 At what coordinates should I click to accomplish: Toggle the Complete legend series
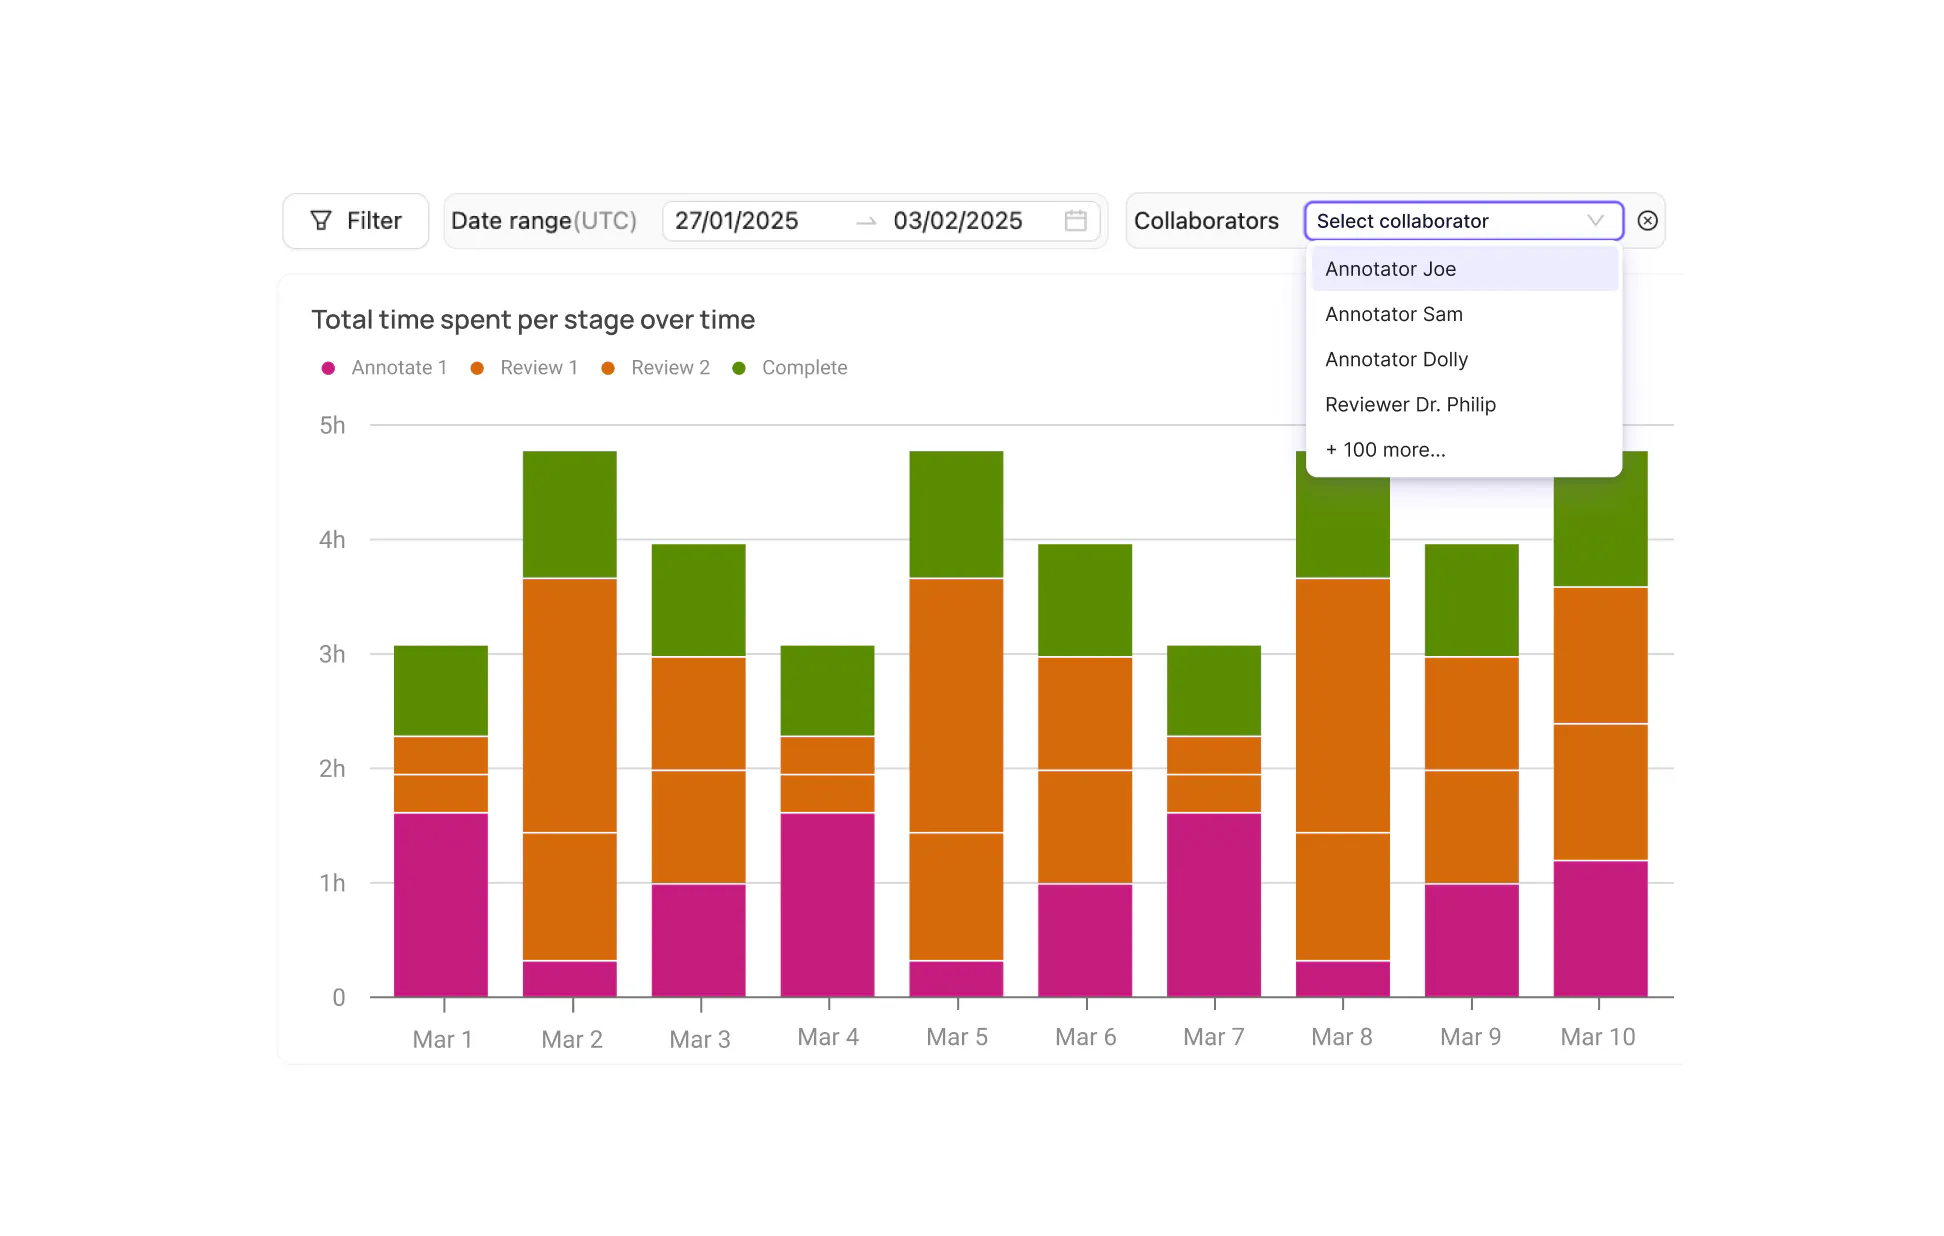pos(790,368)
